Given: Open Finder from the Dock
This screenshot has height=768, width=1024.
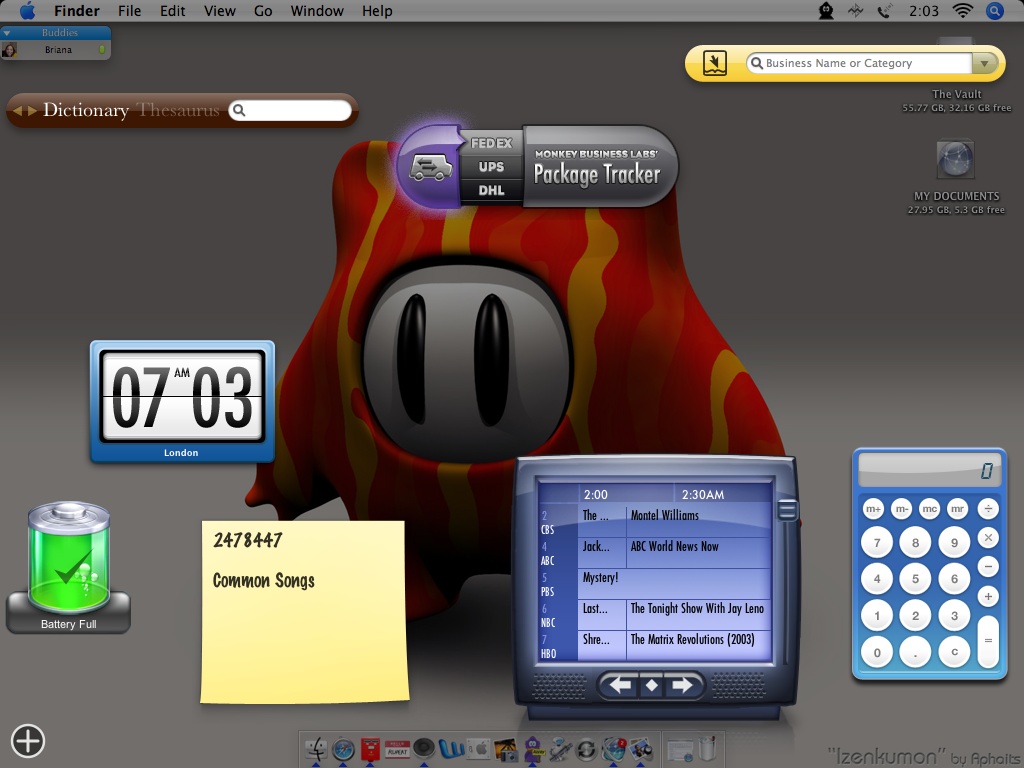Looking at the screenshot, I should point(317,749).
